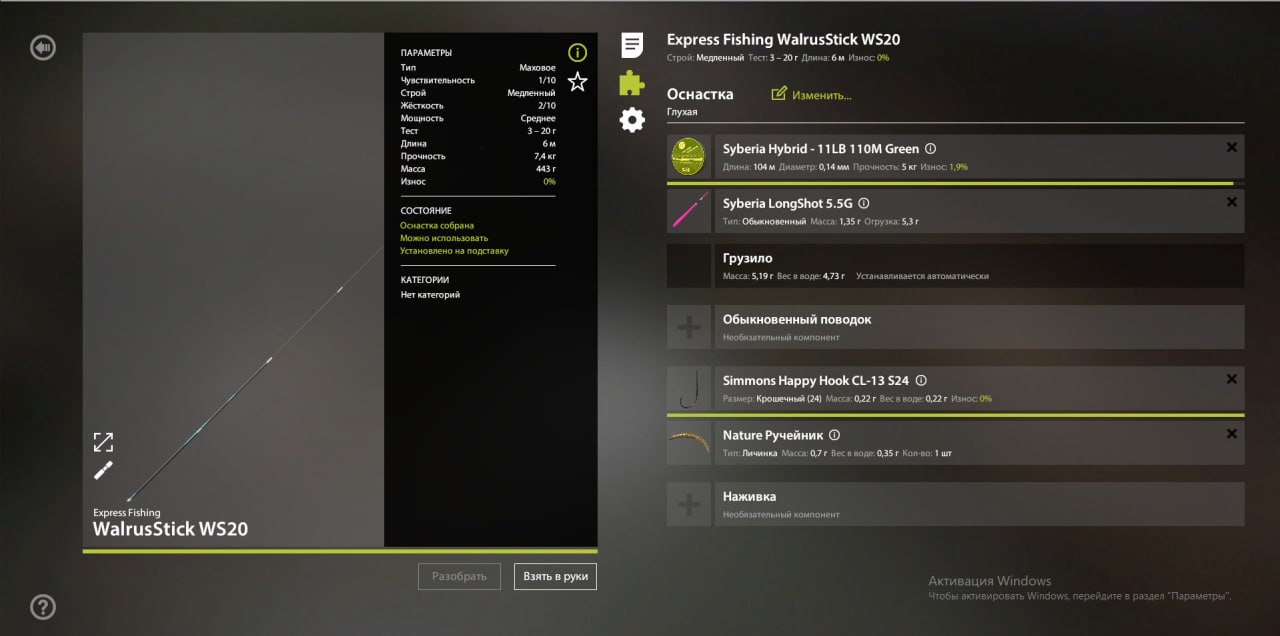Click the Чувствительность 1/10 value
This screenshot has height=636, width=1280.
pyautogui.click(x=547, y=80)
